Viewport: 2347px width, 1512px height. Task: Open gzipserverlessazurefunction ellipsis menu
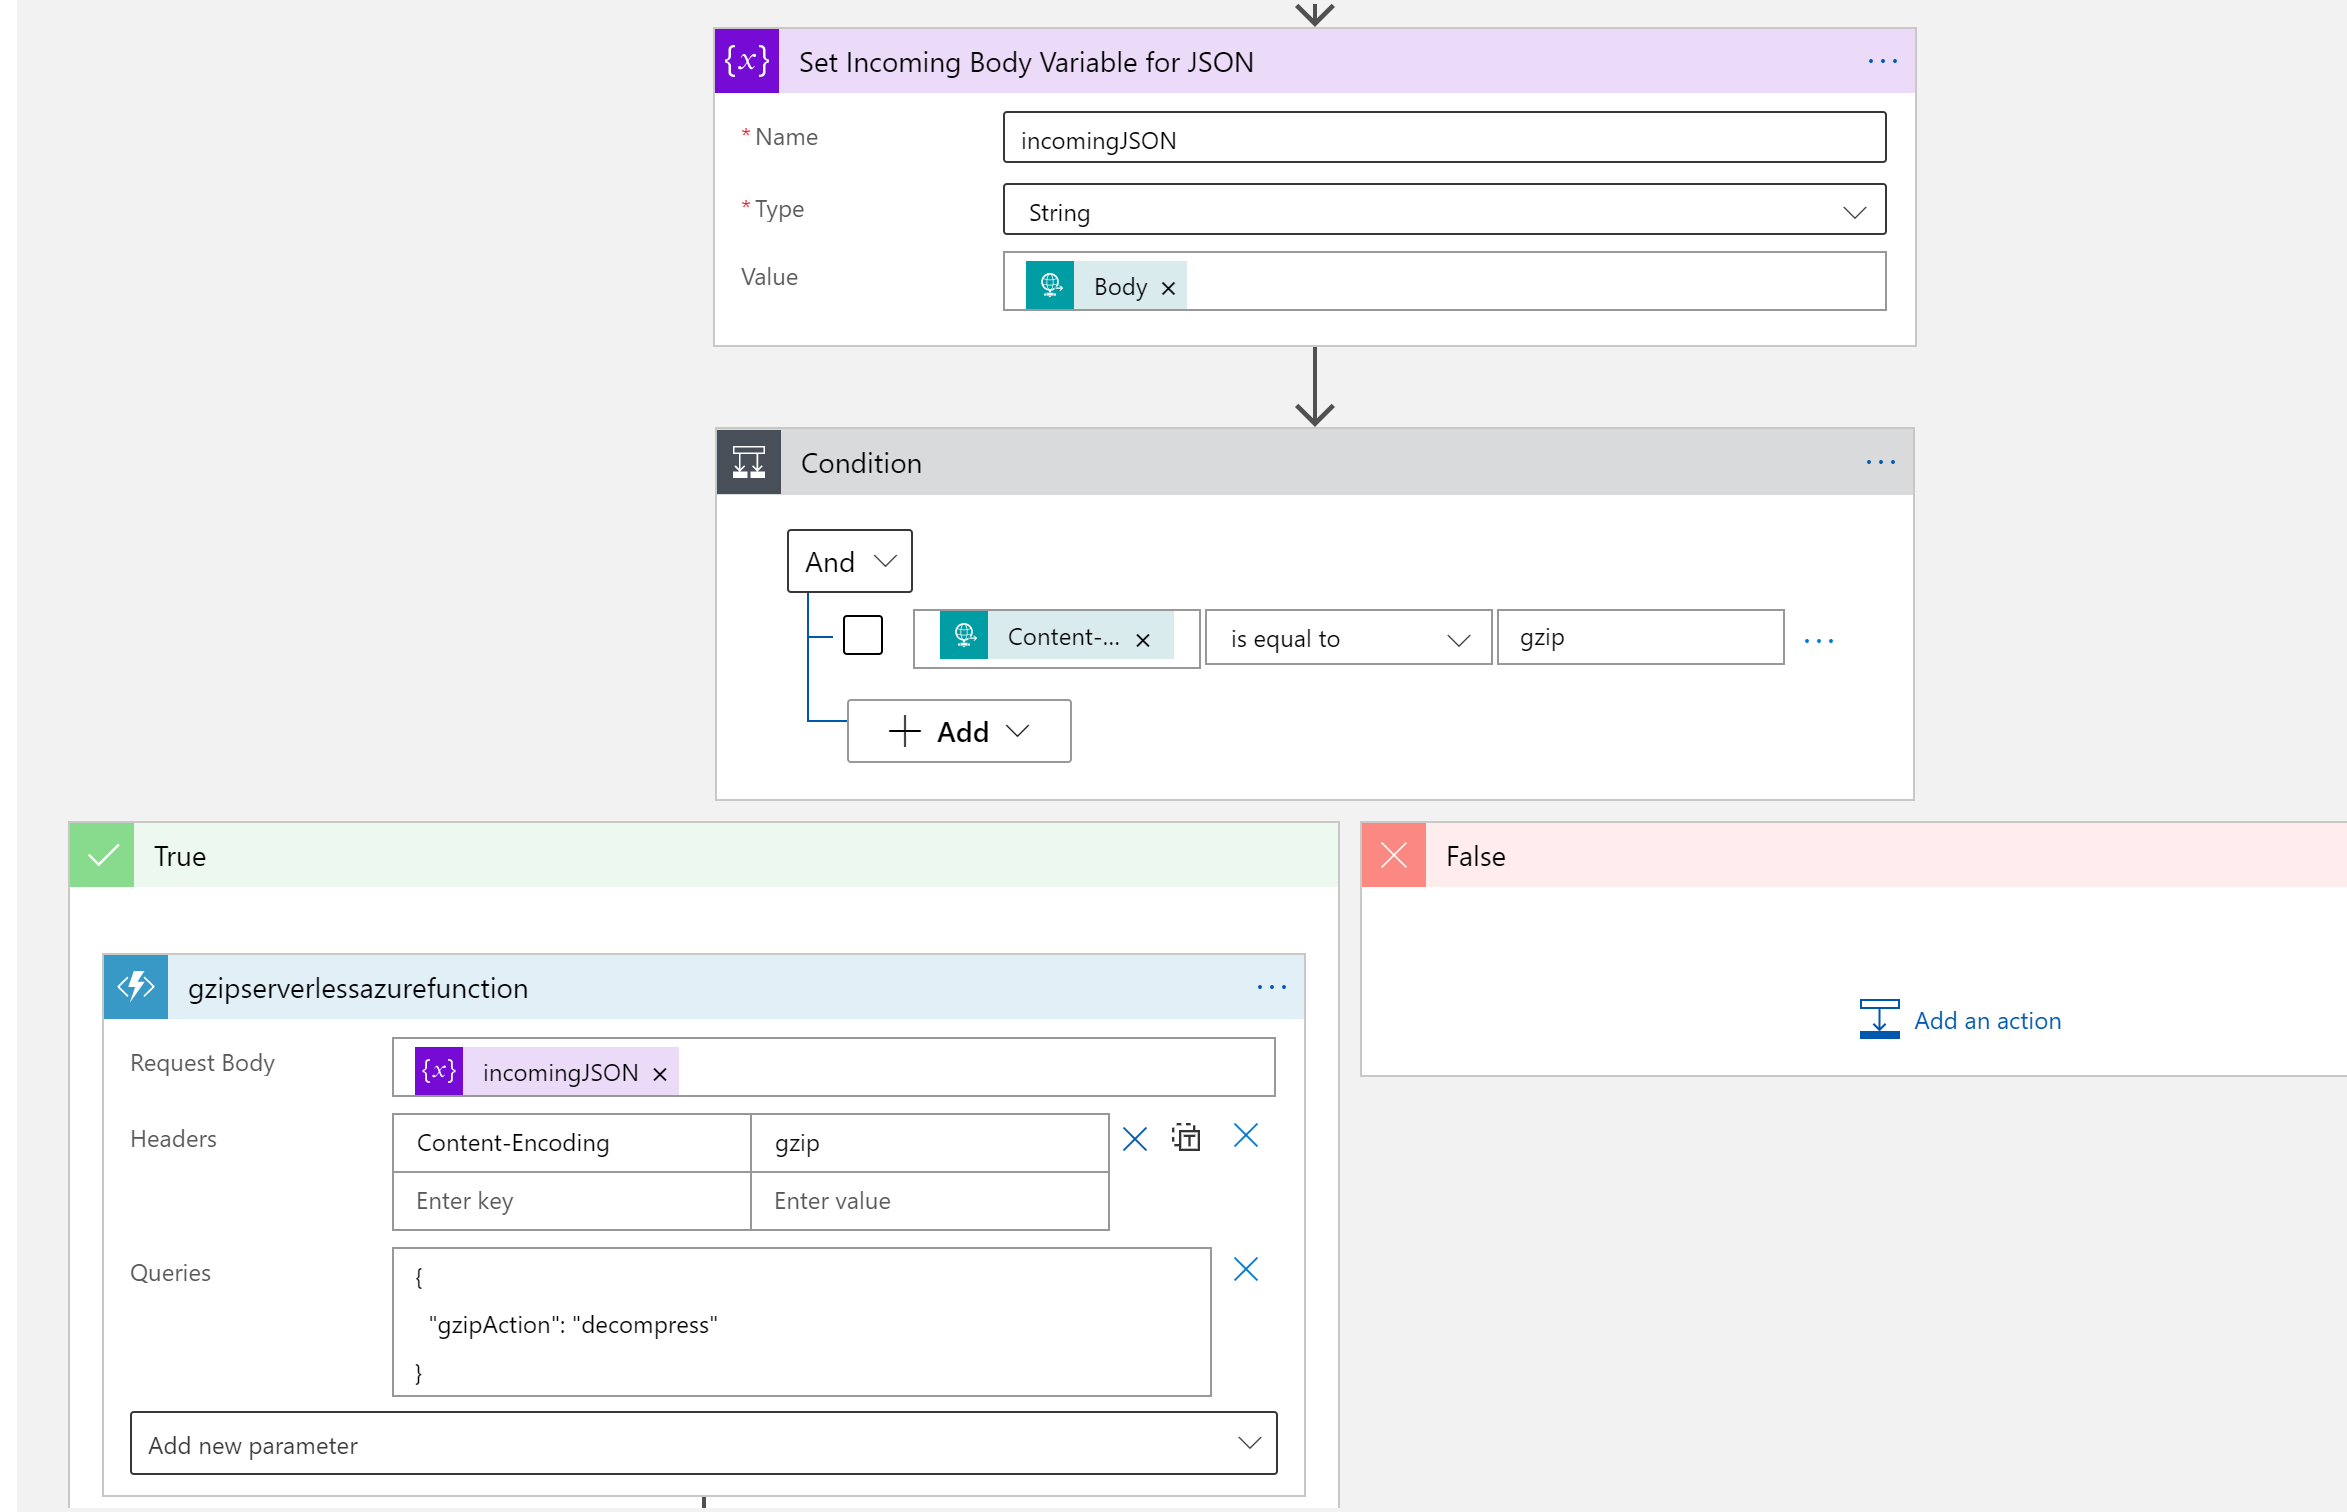(x=1272, y=987)
